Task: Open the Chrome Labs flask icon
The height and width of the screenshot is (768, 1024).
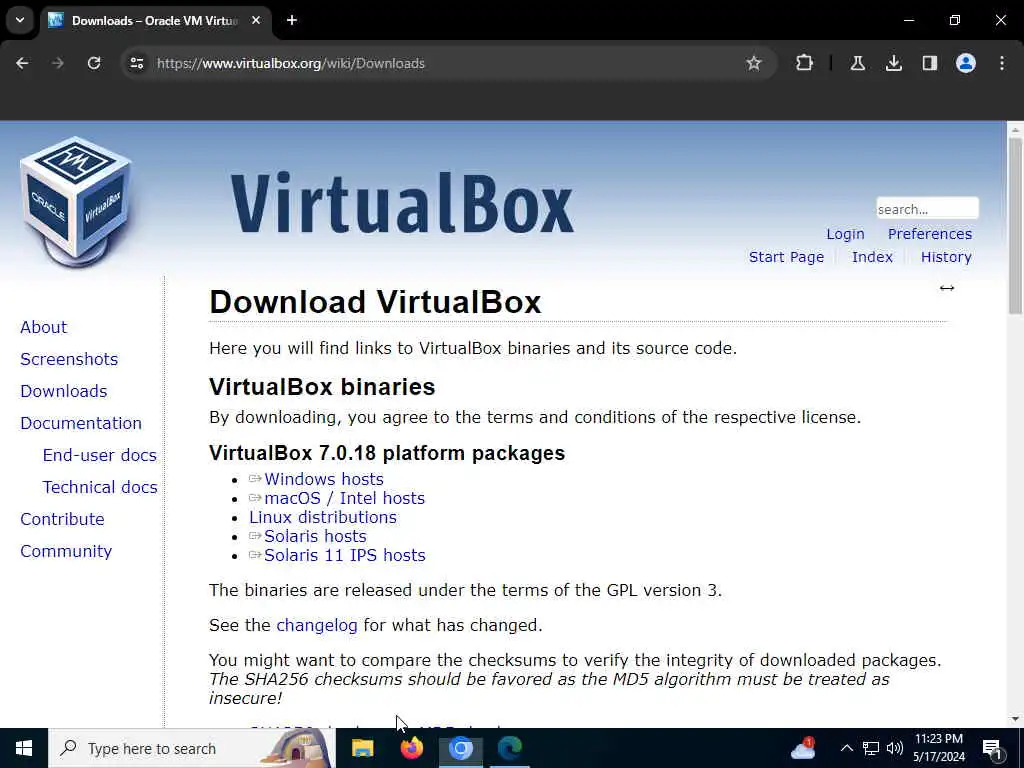Action: click(857, 63)
